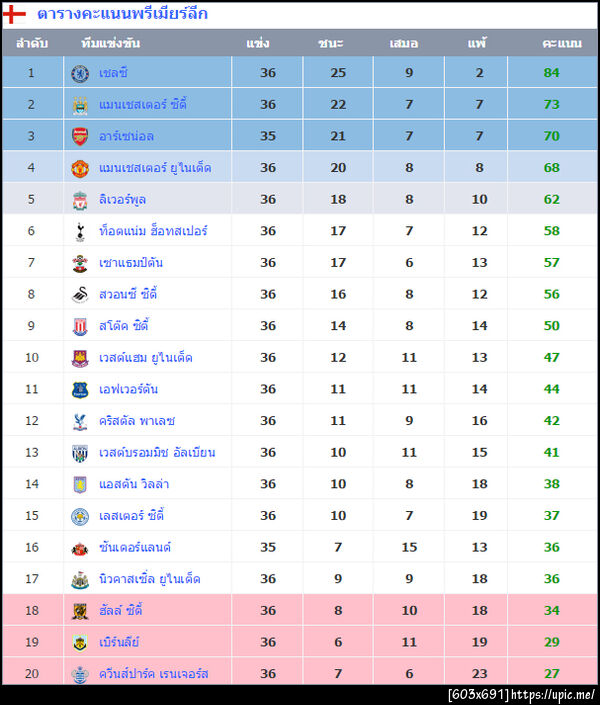This screenshot has height=705, width=600.
Task: Click the Chelsea club crest icon
Action: (80, 72)
